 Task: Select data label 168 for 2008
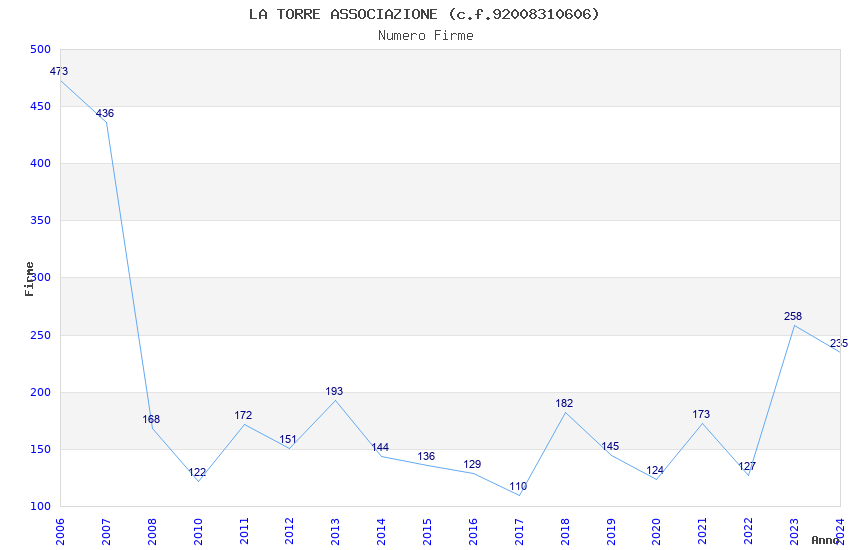click(x=151, y=419)
